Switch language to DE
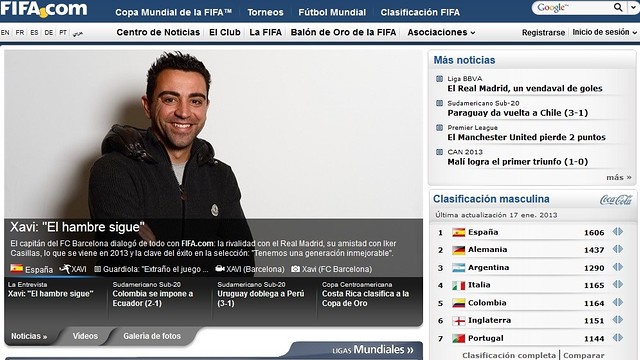The width and height of the screenshot is (640, 360). pyautogui.click(x=49, y=32)
